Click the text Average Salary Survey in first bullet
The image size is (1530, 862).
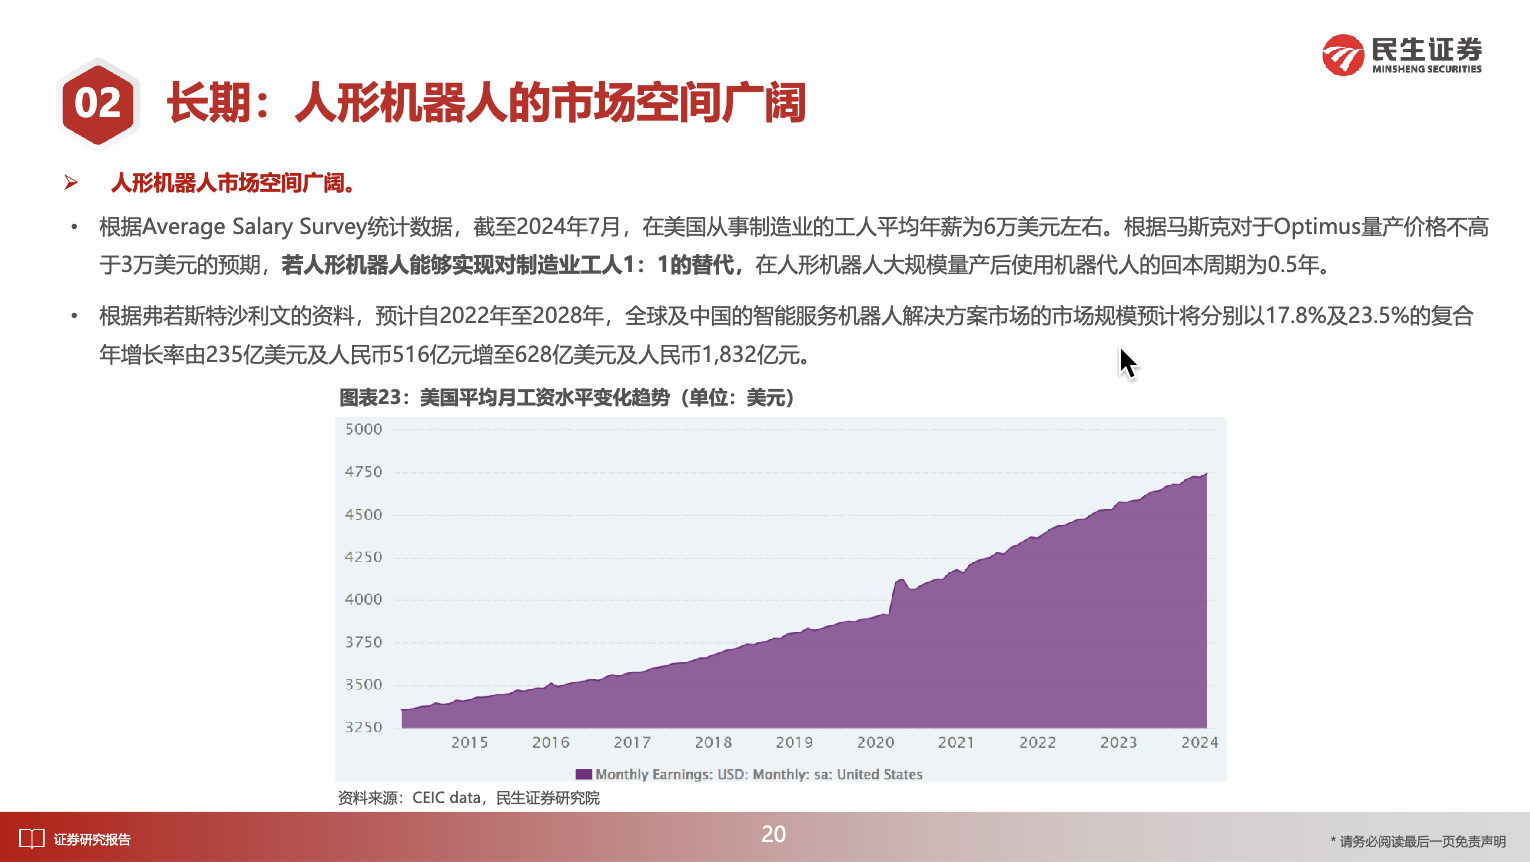(x=254, y=227)
